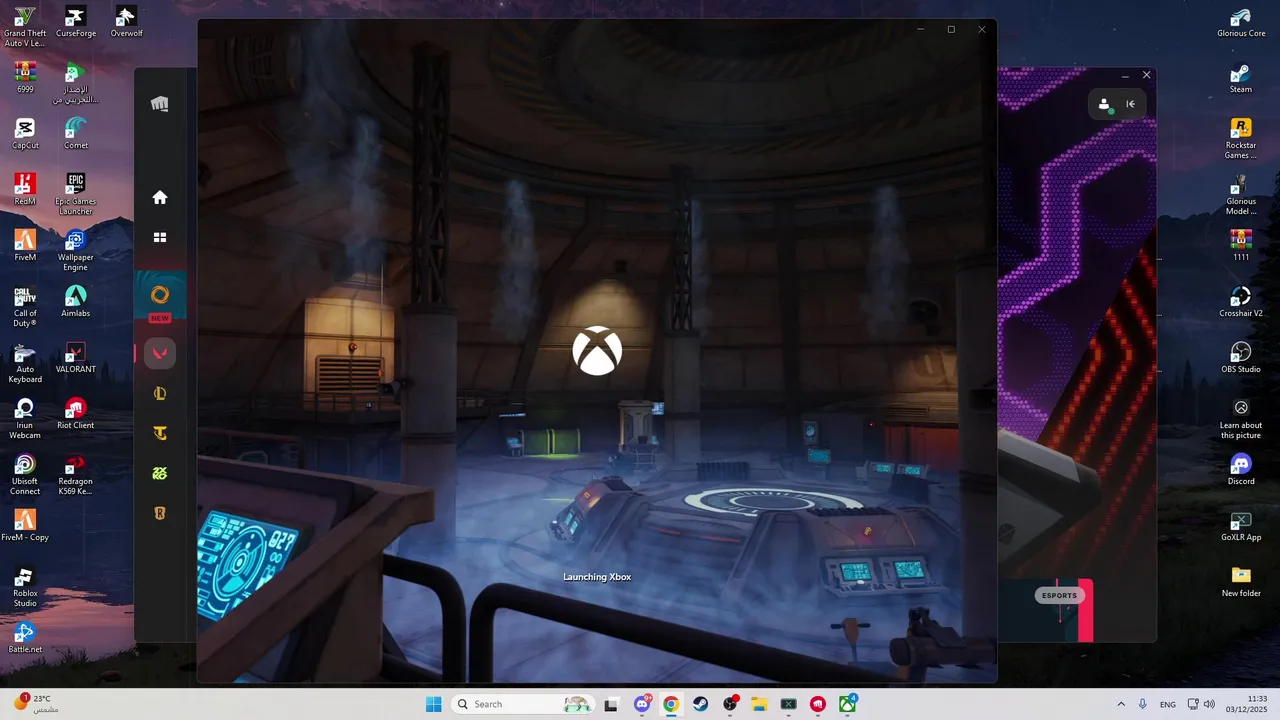Screen dimensions: 1280x720
Task: Show hidden system tray icons
Action: (1121, 704)
